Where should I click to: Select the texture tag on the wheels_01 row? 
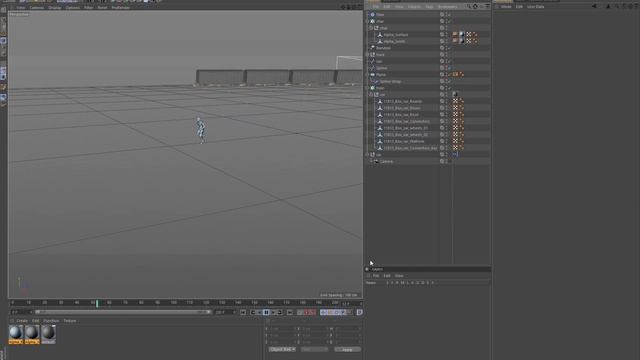[x=455, y=128]
